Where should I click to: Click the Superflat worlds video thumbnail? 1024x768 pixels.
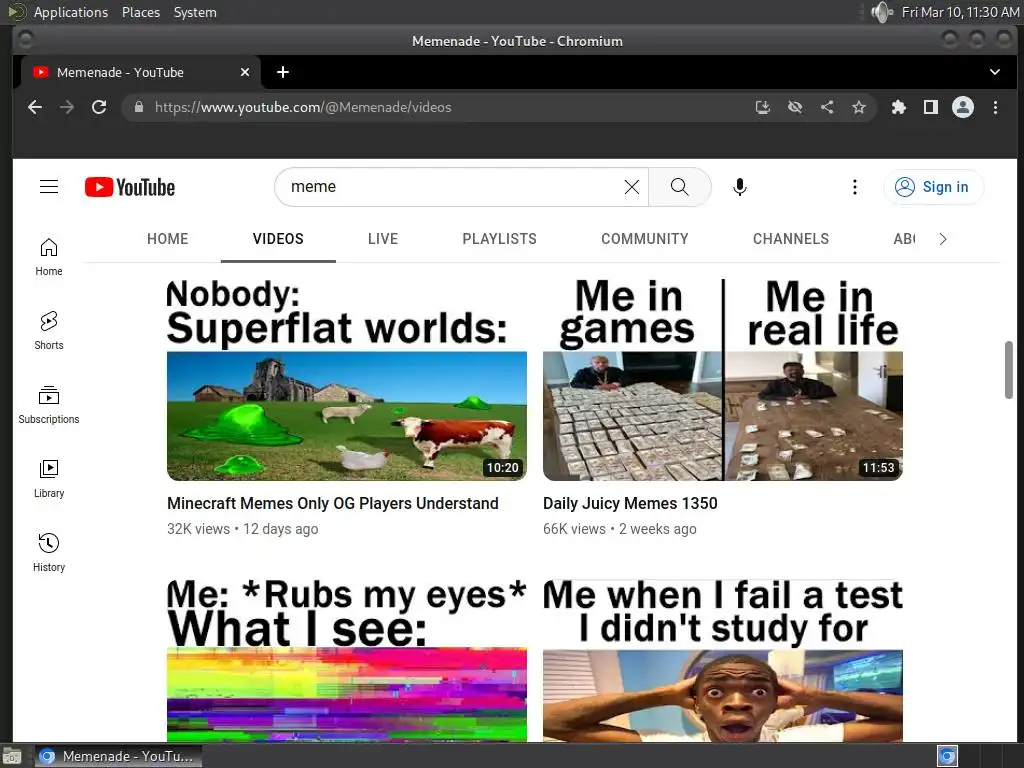347,380
